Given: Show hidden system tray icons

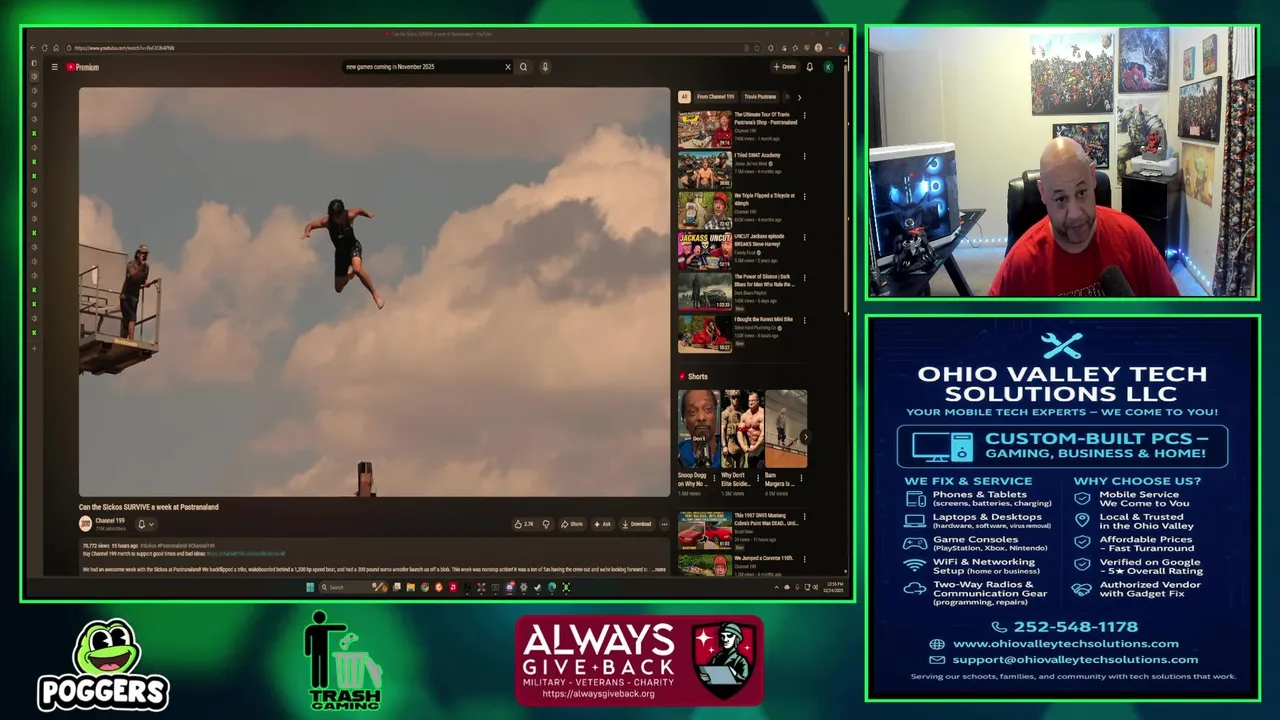Looking at the screenshot, I should (777, 587).
